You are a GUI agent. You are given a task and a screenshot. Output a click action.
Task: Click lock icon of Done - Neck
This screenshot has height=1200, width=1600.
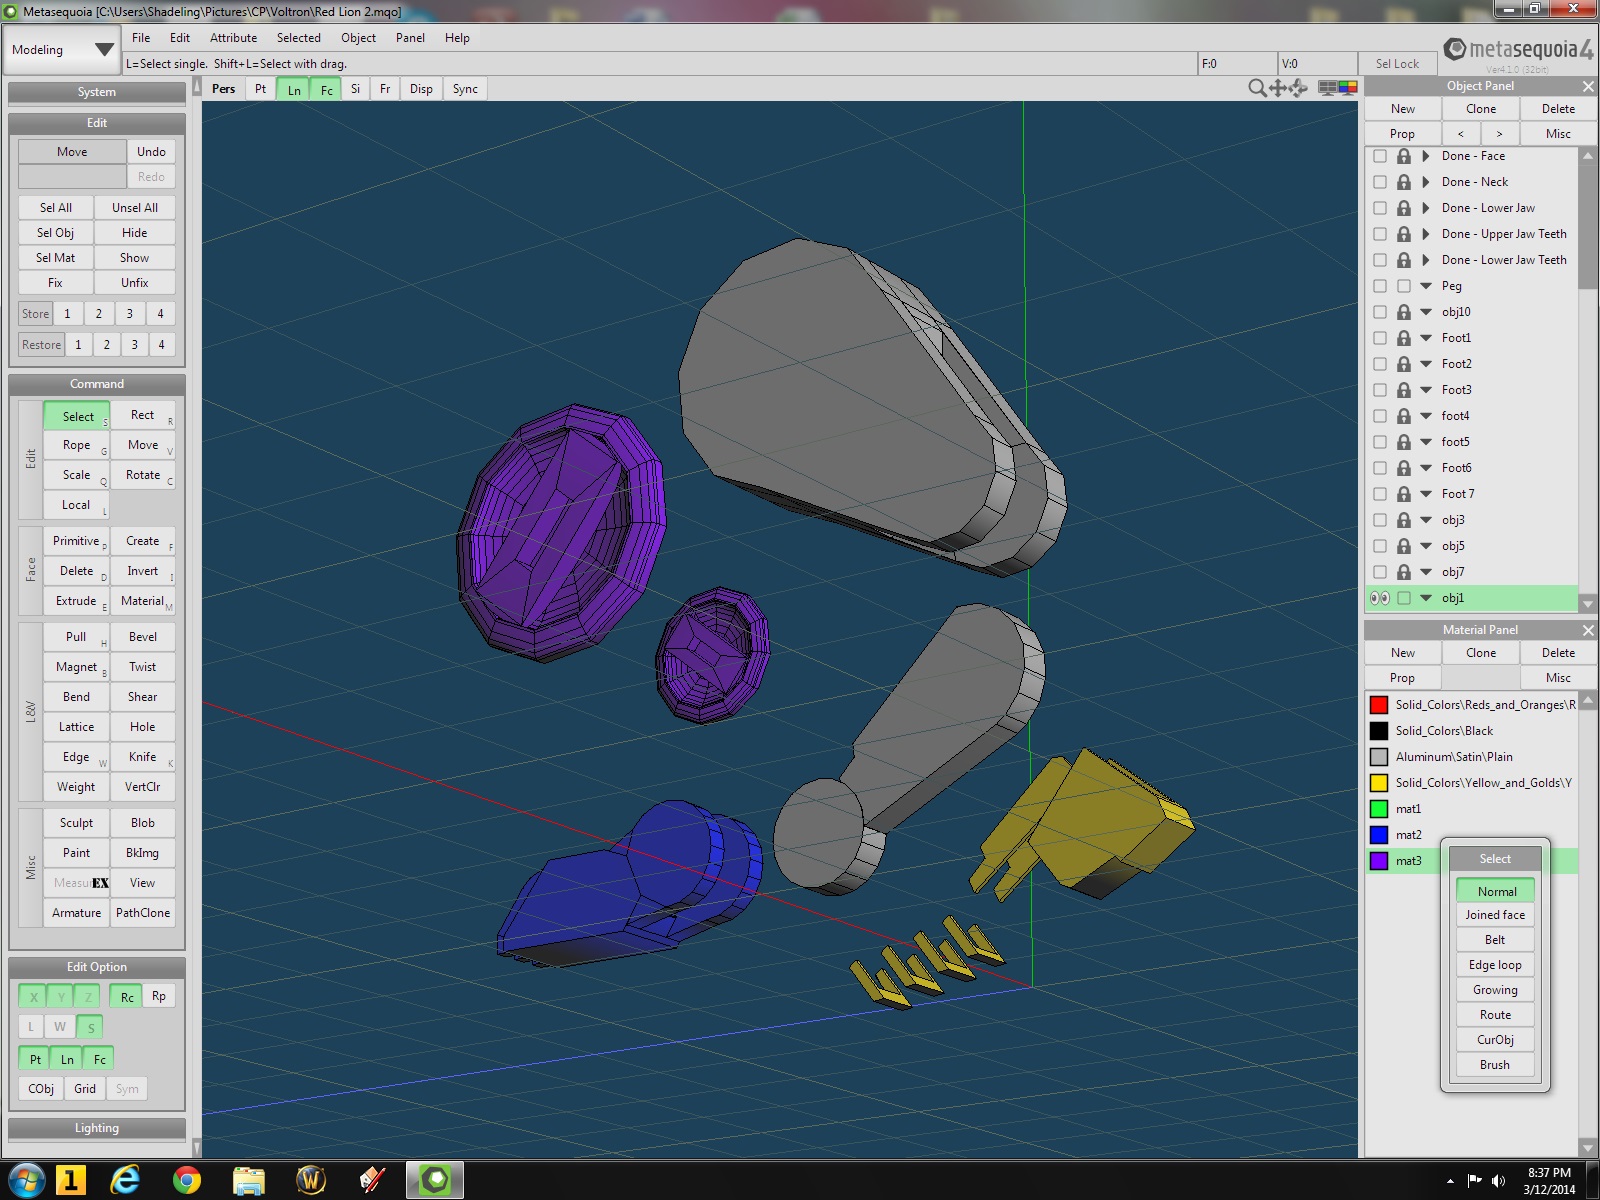point(1404,182)
